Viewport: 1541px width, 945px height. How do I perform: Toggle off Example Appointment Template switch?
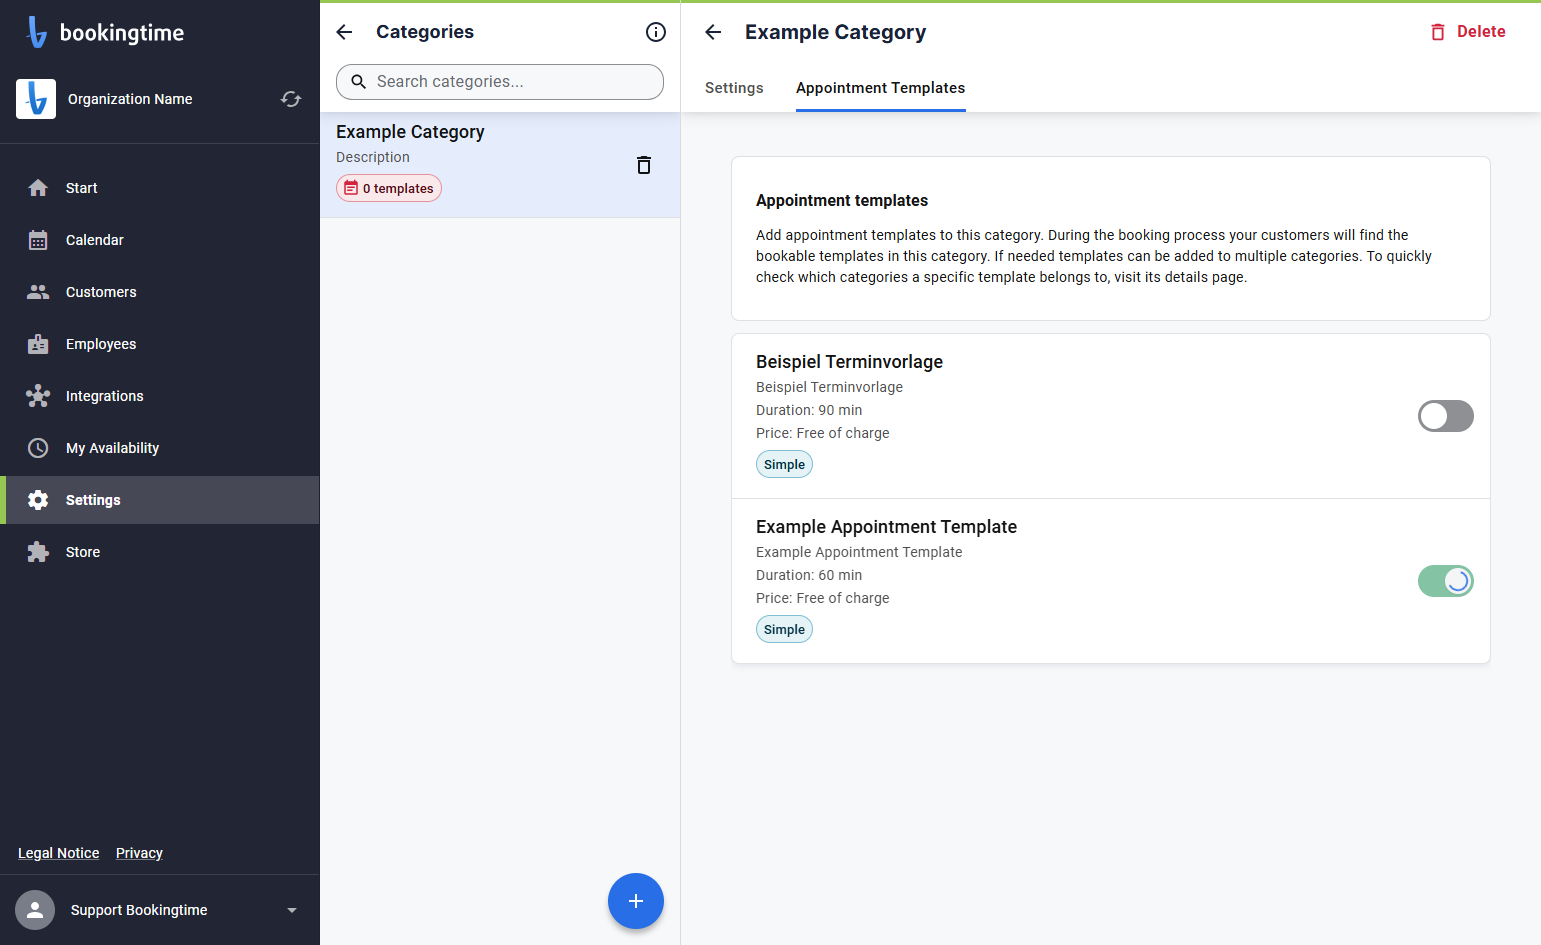(1446, 581)
